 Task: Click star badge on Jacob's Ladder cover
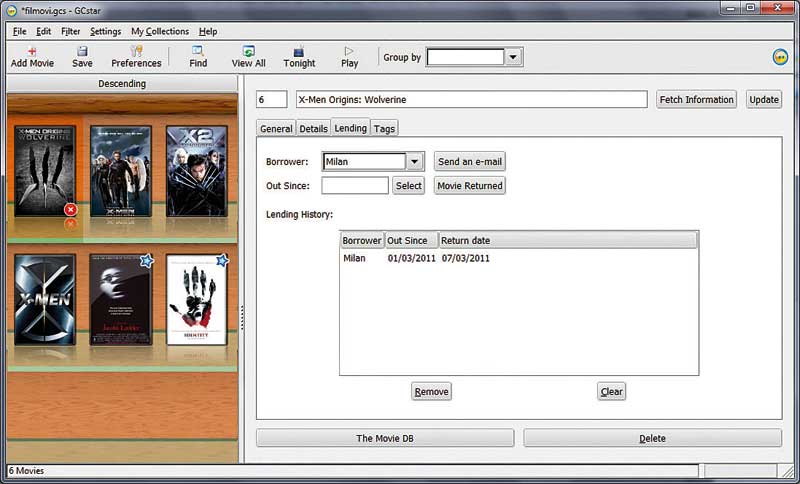pos(147,261)
